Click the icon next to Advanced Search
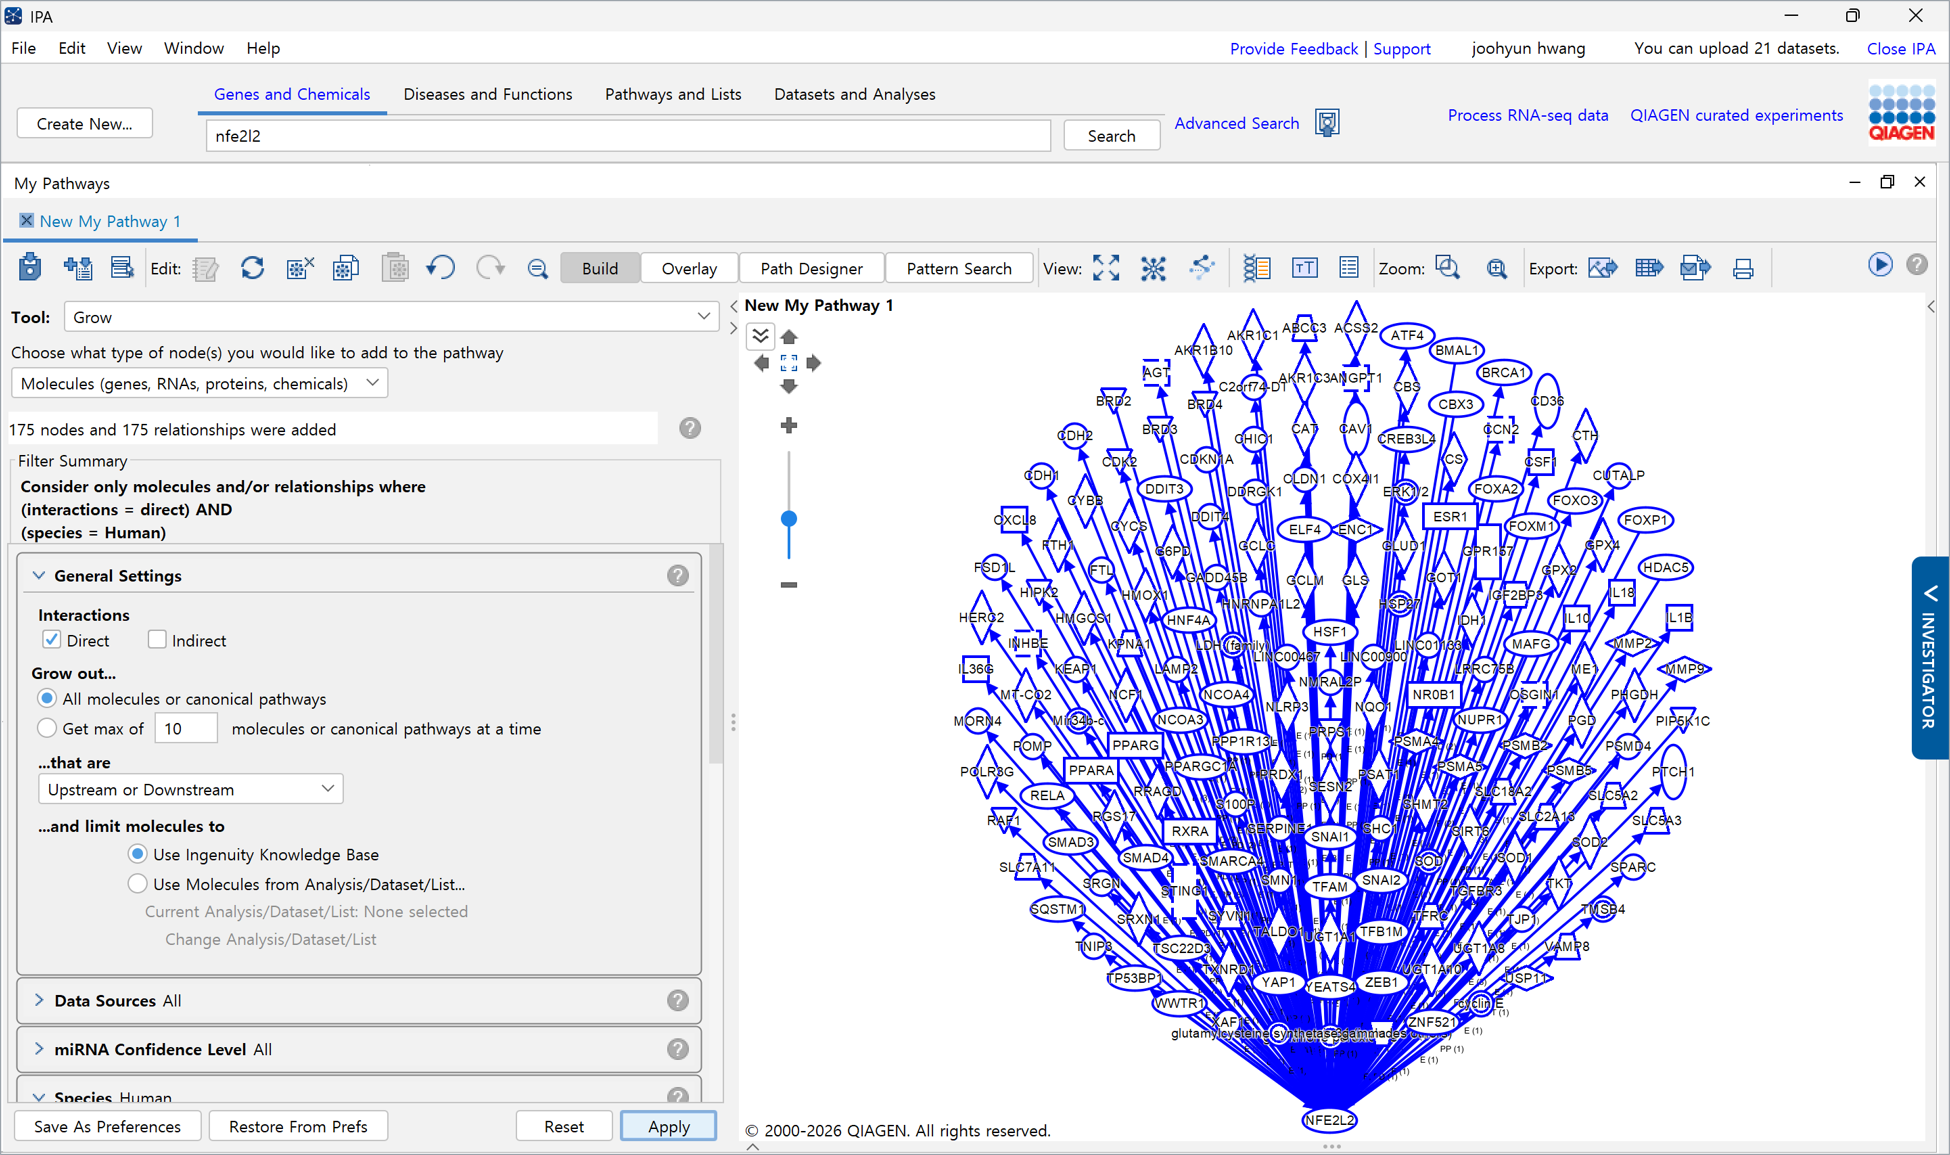 click(1327, 123)
